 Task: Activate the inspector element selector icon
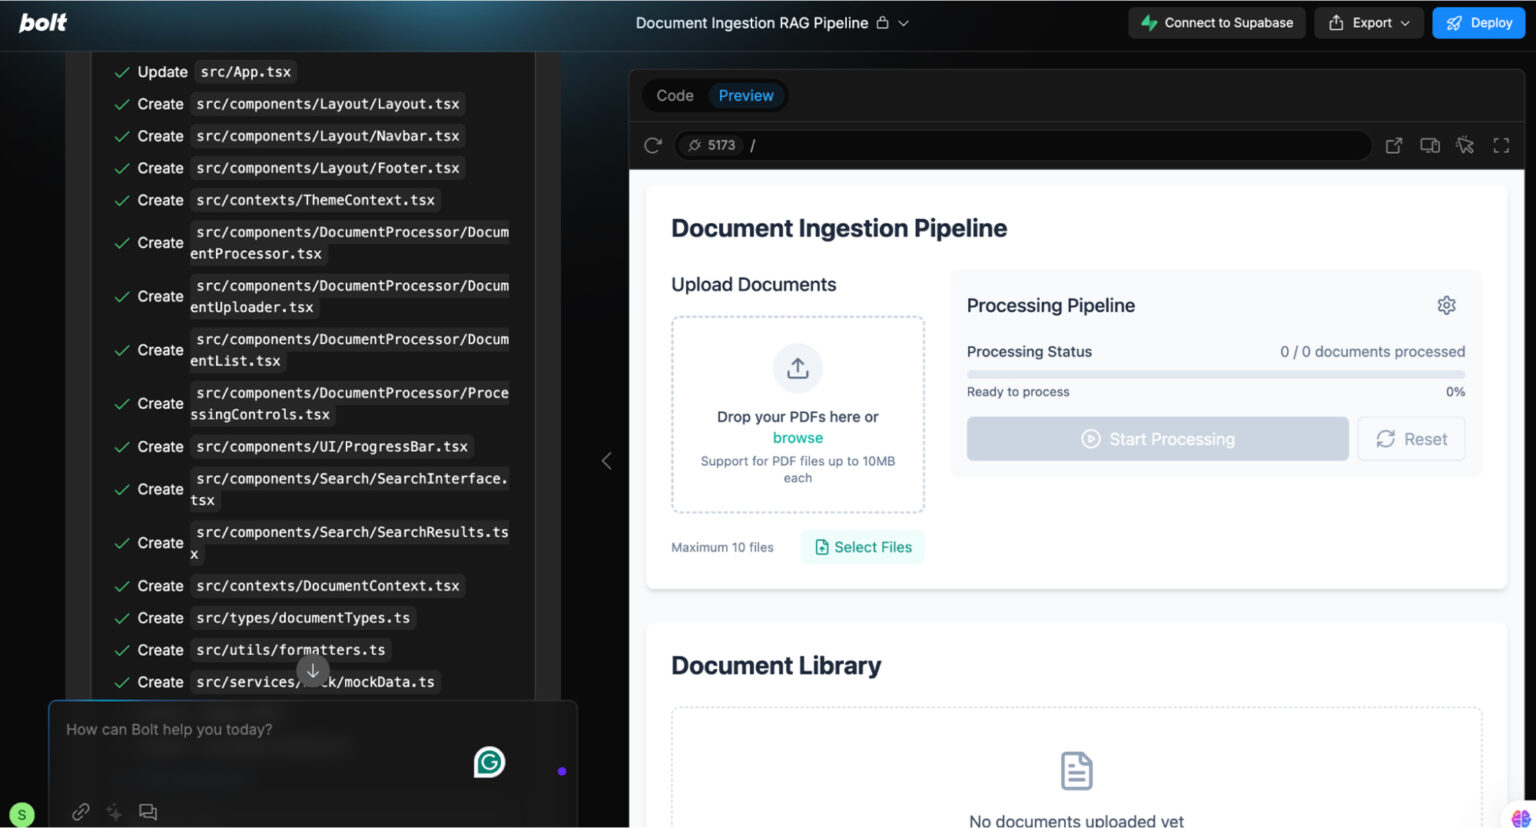[x=1465, y=145]
